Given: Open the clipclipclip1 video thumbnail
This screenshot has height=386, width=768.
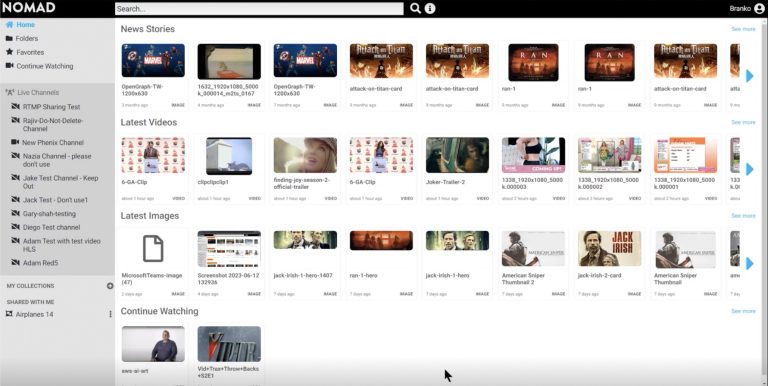Looking at the screenshot, I should [229, 156].
